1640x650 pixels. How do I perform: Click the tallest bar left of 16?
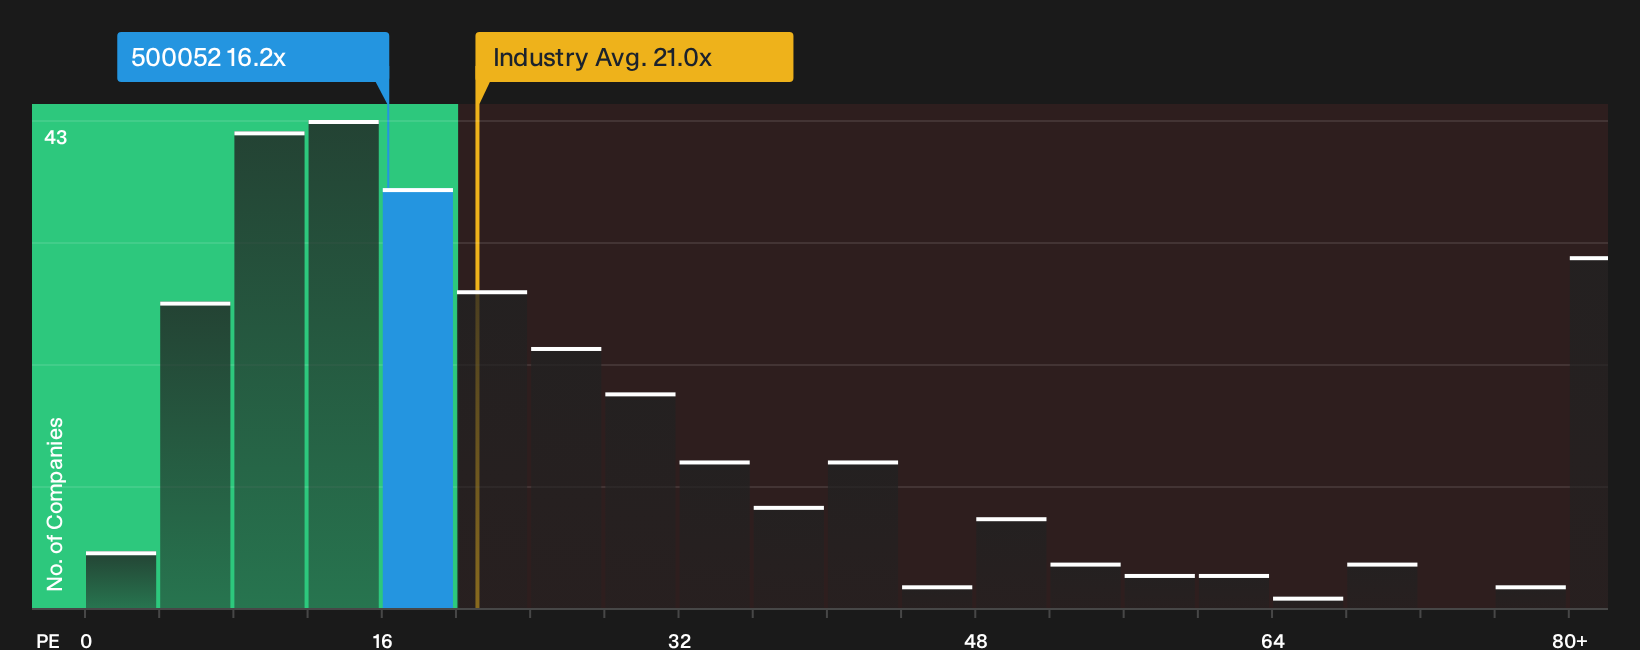pos(344,364)
